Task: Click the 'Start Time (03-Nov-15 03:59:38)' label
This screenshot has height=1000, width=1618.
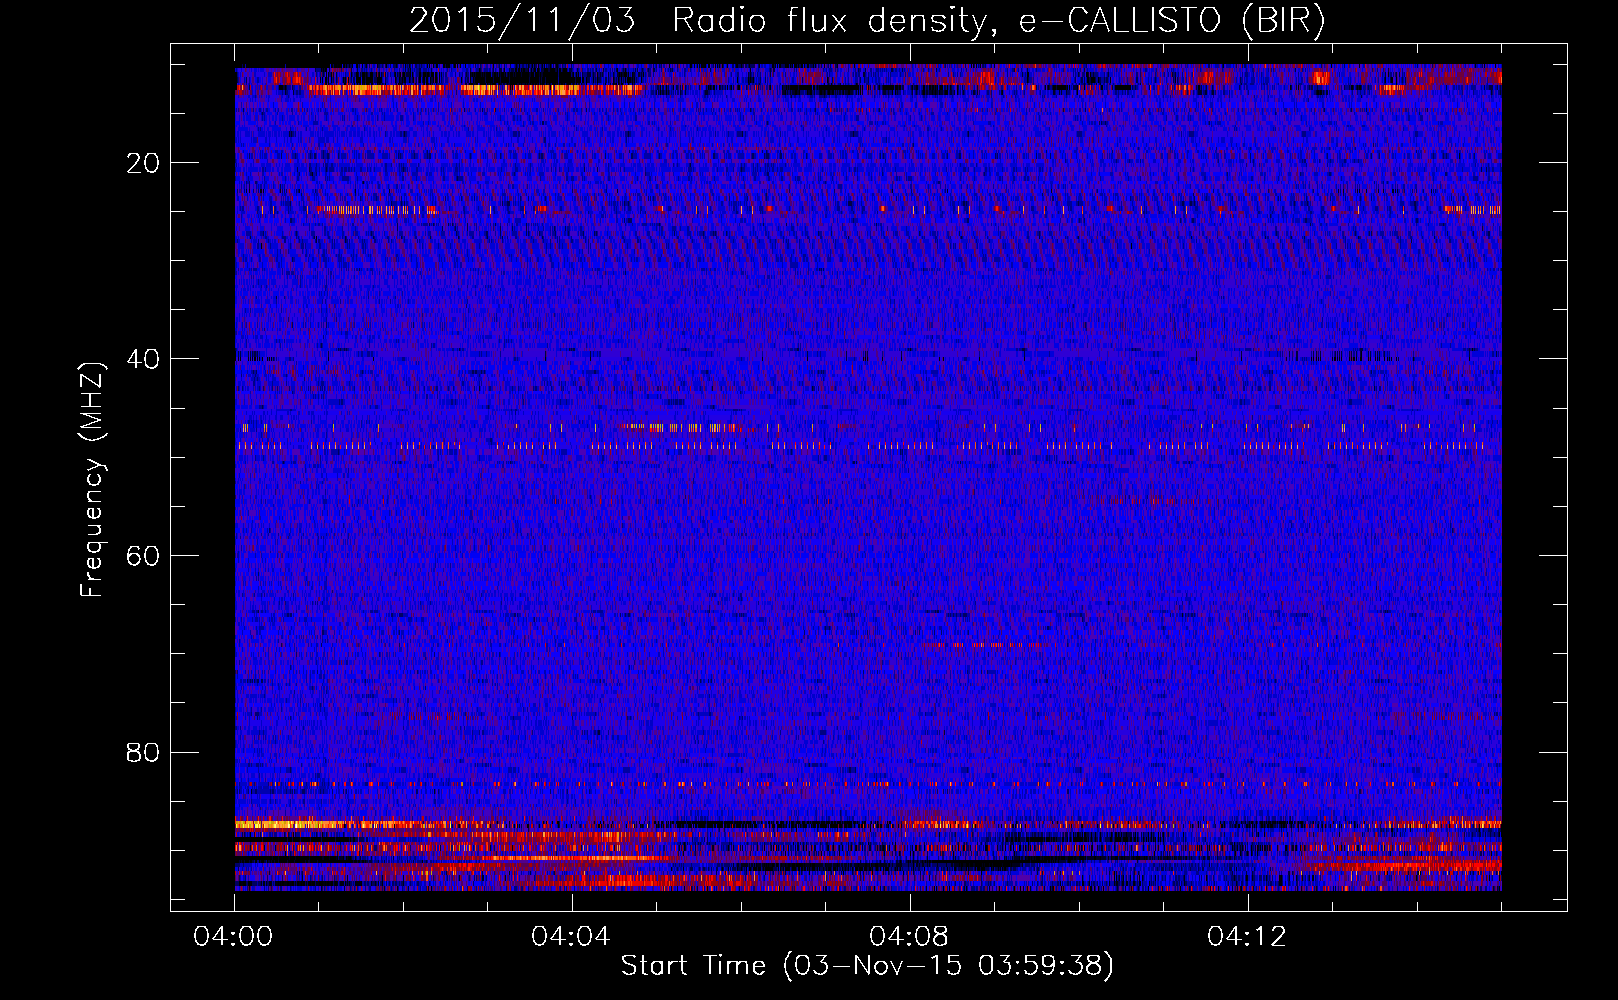Action: 867,966
